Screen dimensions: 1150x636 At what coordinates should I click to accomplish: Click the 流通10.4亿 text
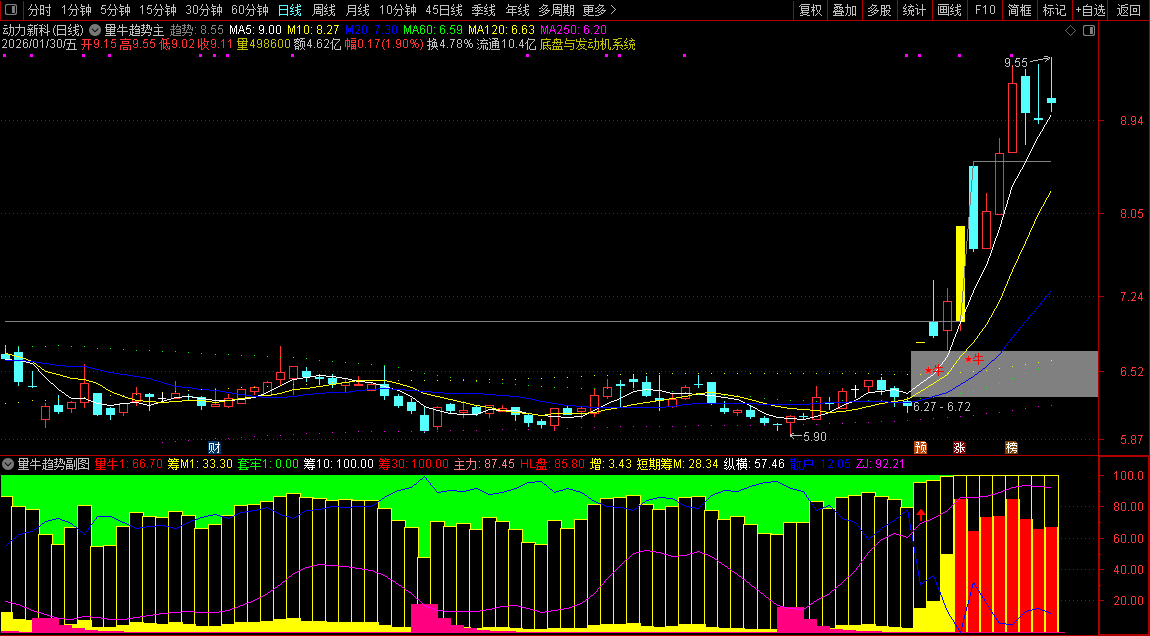pyautogui.click(x=506, y=44)
